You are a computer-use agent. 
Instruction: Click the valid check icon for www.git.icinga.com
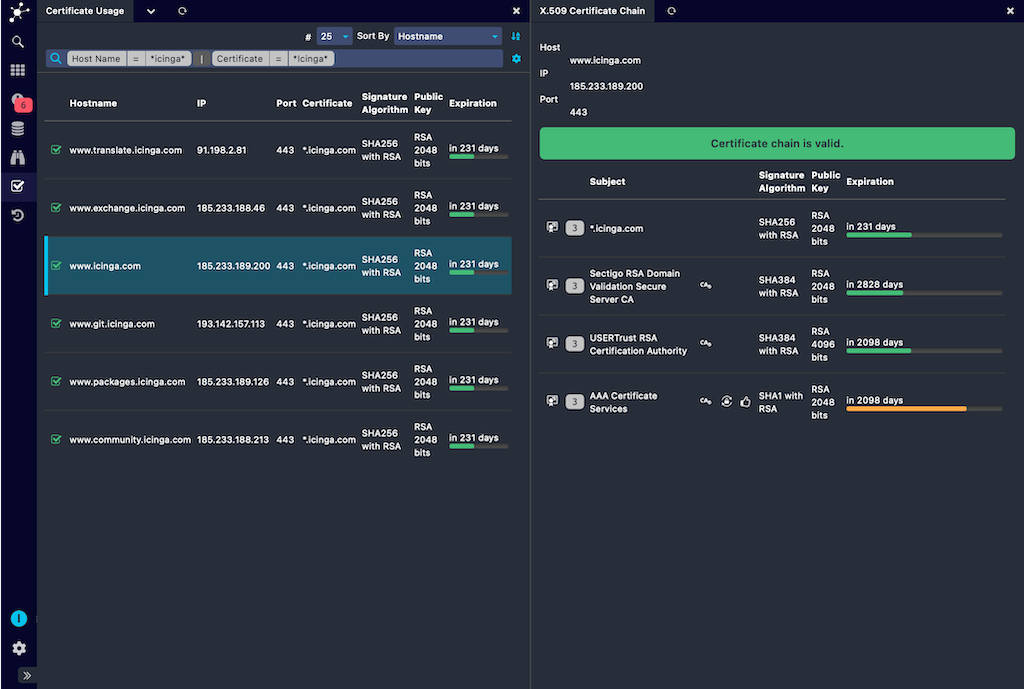(x=56, y=323)
